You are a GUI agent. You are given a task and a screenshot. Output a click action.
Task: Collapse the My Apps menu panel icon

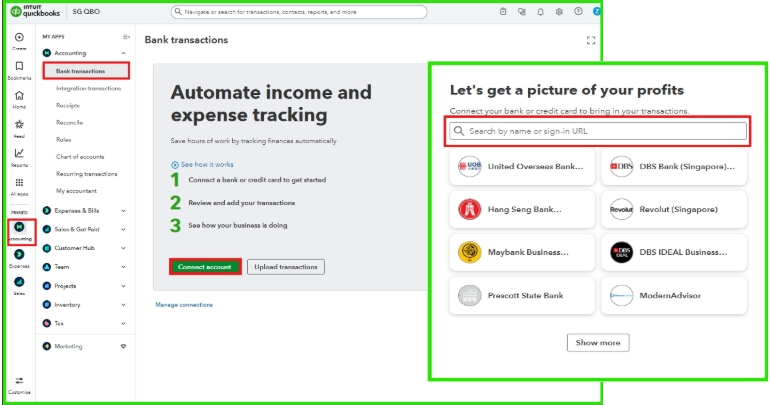[126, 37]
